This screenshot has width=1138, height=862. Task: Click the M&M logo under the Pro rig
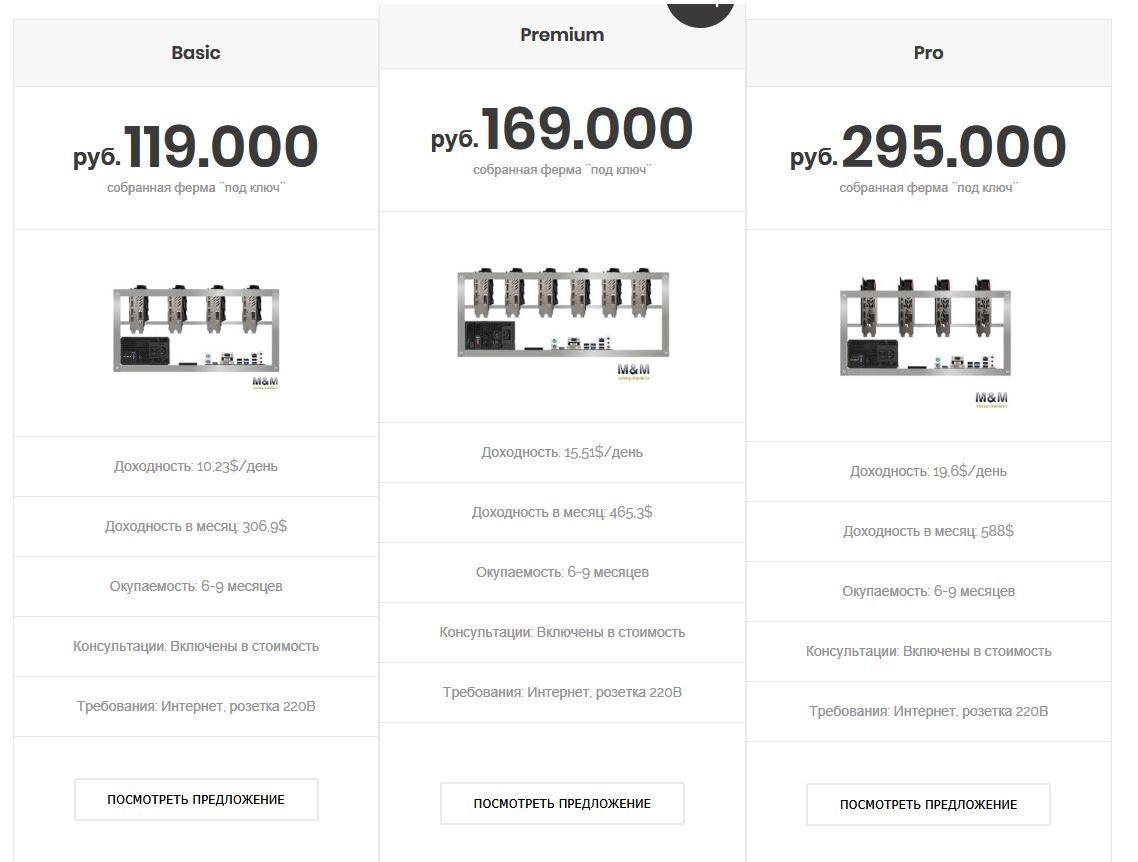point(991,399)
